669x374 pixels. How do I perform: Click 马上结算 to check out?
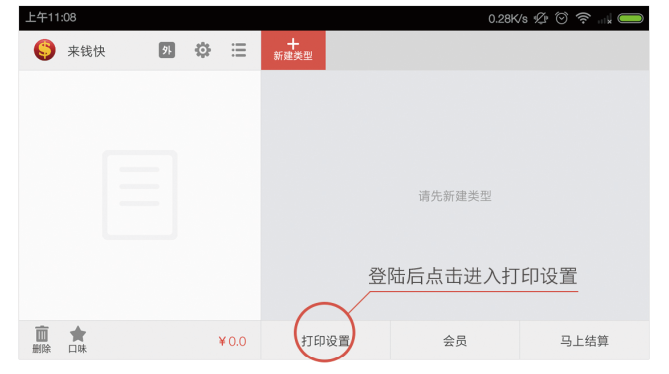[585, 340]
